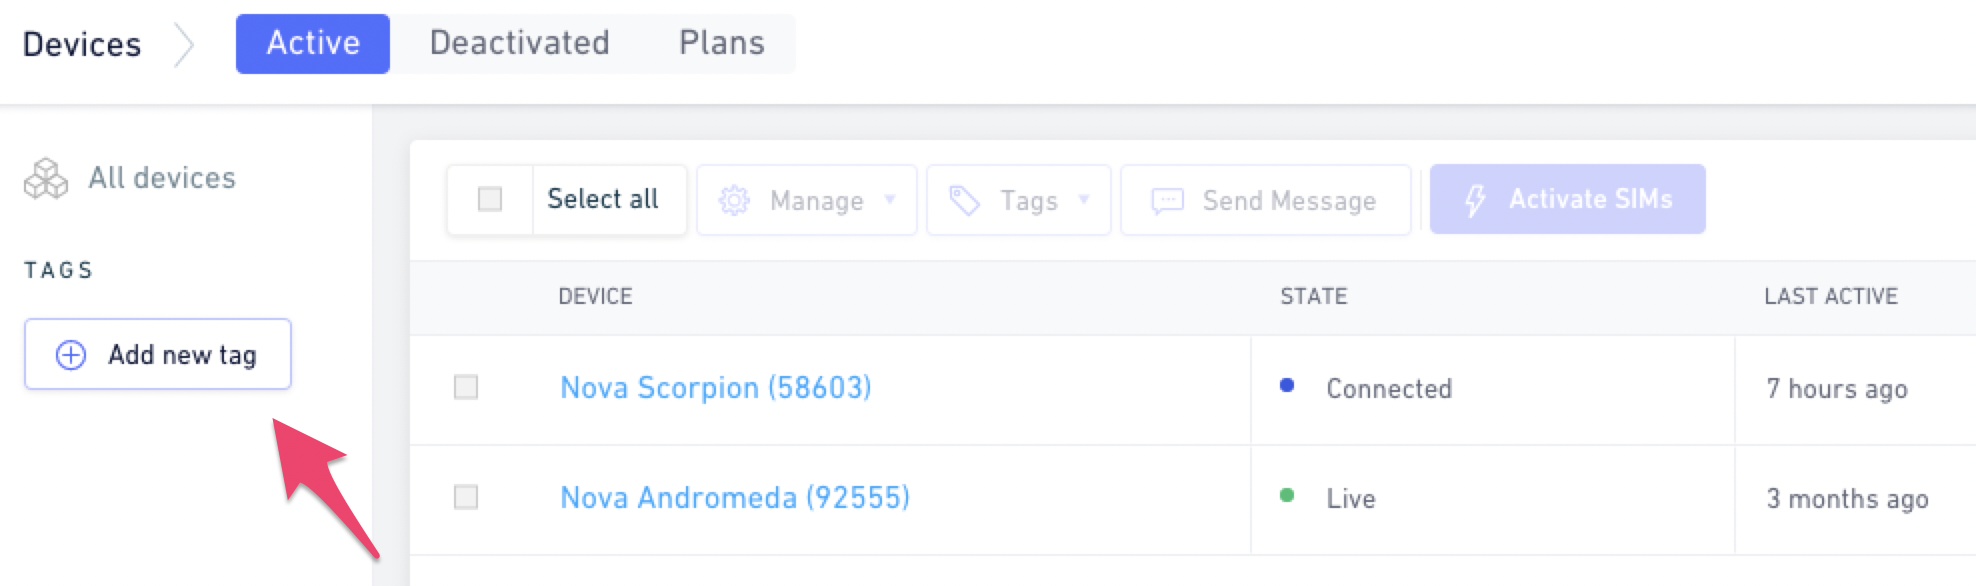Click the green Live status dot
Viewport: 1976px width, 586px height.
click(1287, 495)
